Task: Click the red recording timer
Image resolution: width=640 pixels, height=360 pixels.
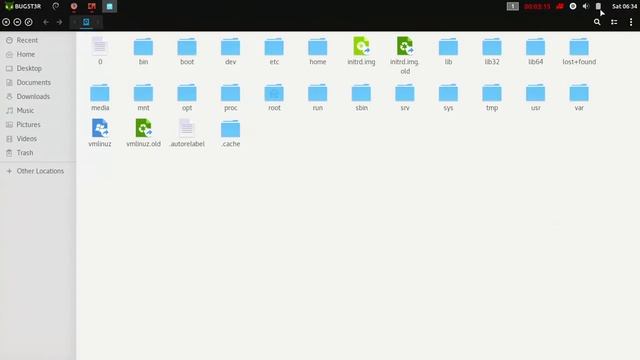Action: [537, 7]
